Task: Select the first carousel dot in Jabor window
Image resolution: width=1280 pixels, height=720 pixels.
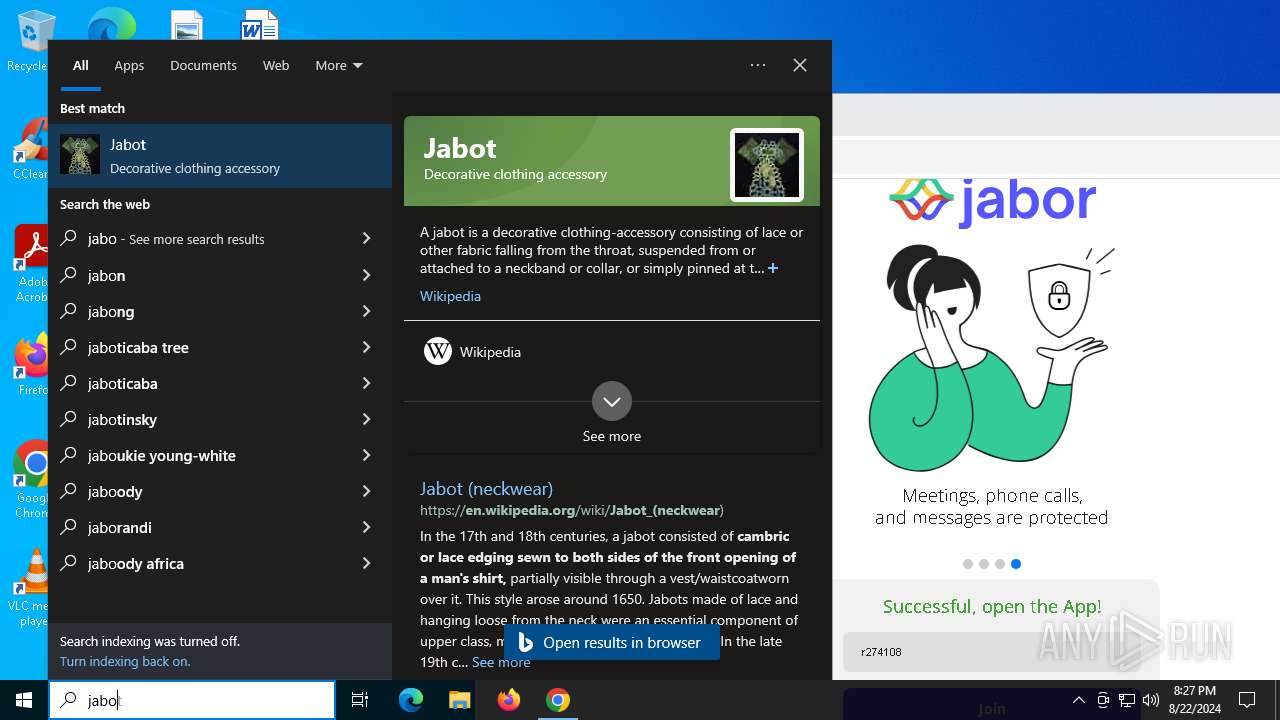Action: tap(968, 564)
